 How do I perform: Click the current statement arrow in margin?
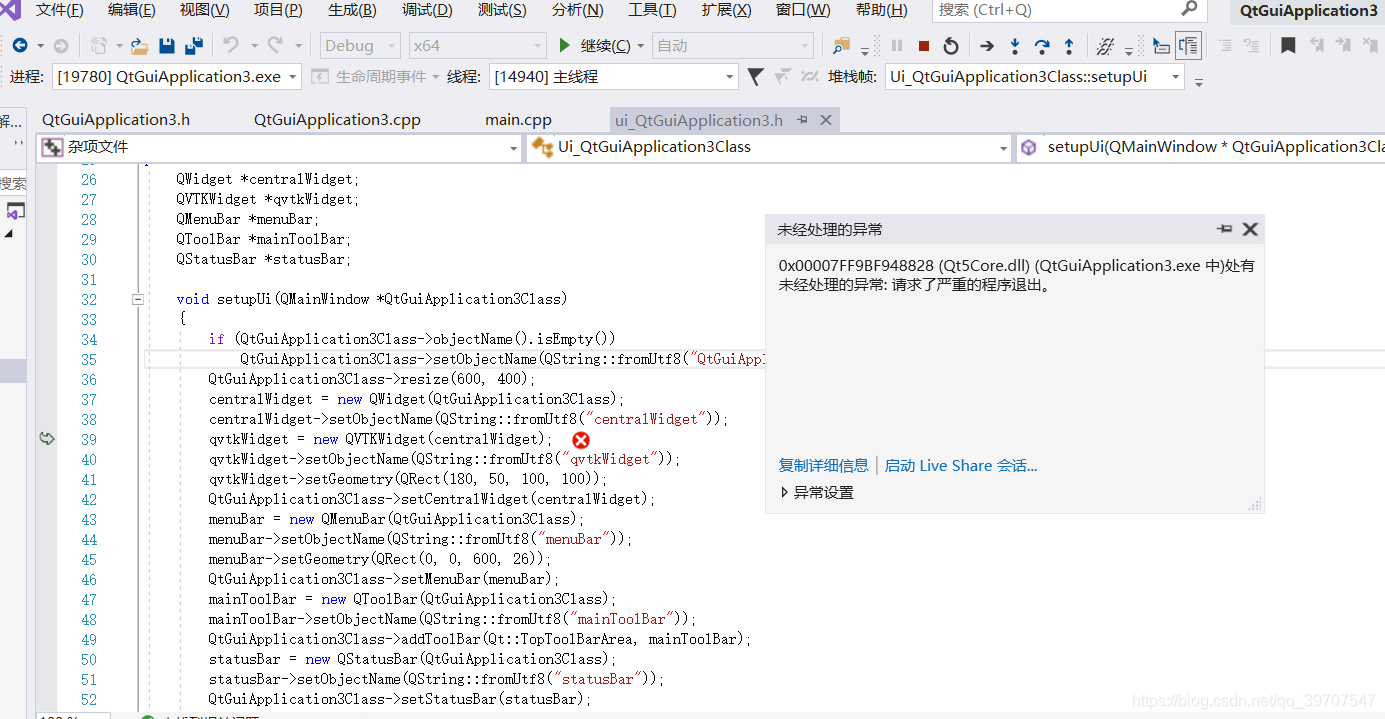[47, 438]
